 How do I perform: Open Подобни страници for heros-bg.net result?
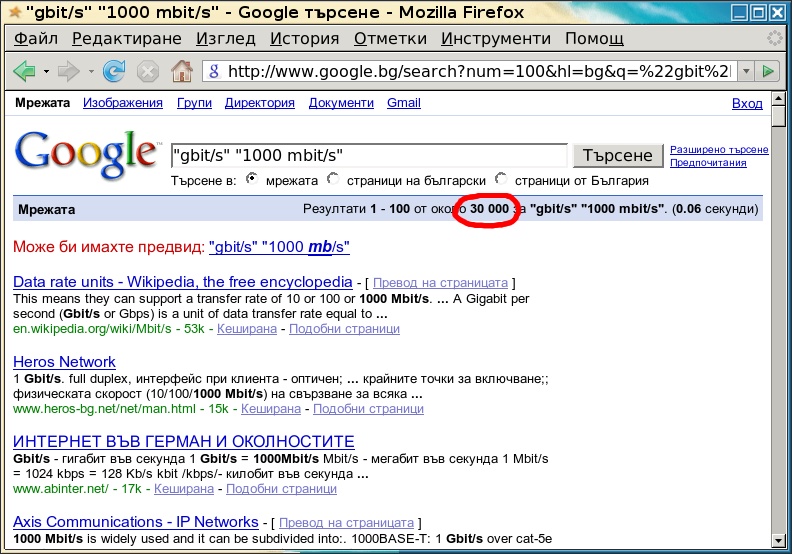tap(368, 409)
